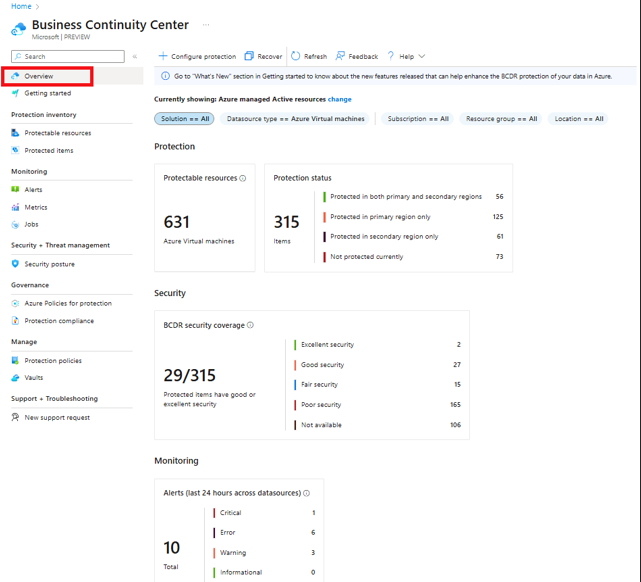
Task: Click the change link for active resources
Action: click(339, 99)
